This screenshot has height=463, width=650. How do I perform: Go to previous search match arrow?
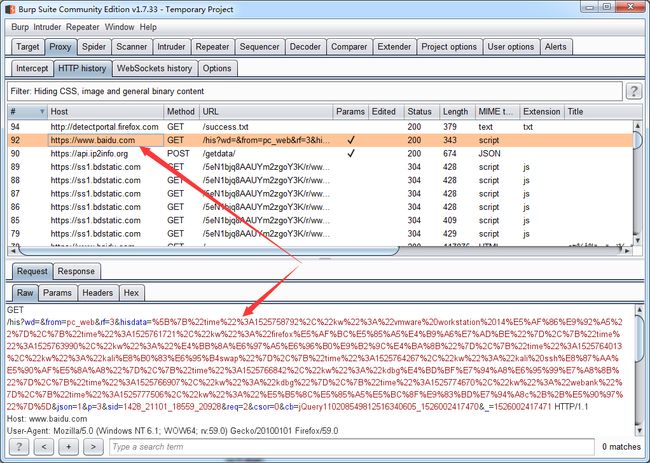click(44, 447)
